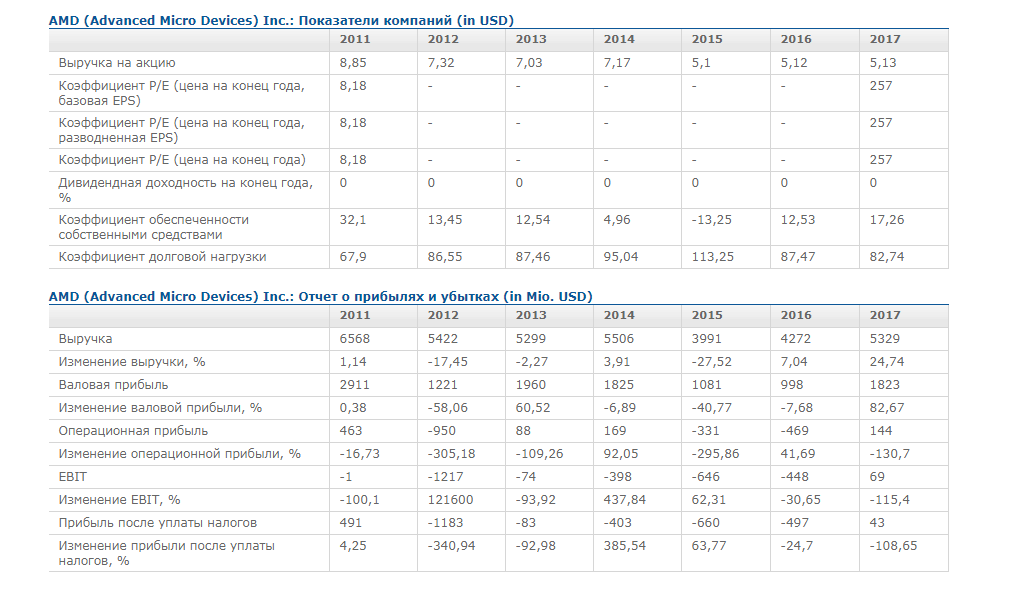Screen dimensions: 1024x590
Task: Click the value 385,54 in after-tax profit change row
Action: point(625,546)
